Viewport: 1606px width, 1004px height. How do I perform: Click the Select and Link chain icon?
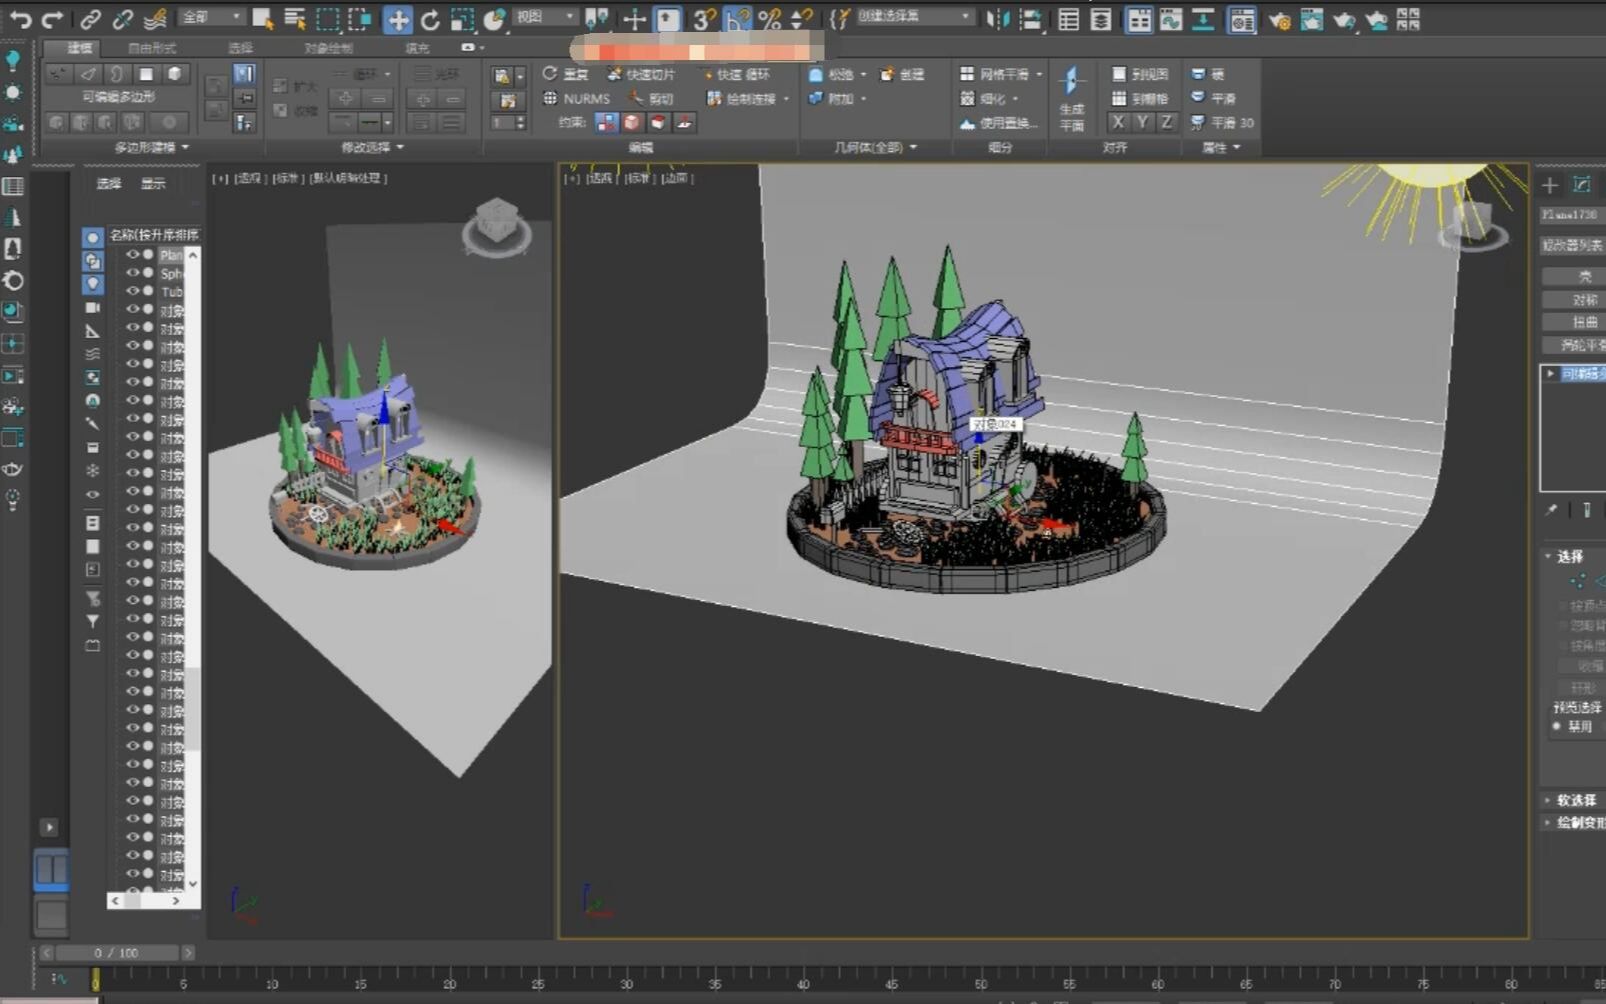point(90,19)
